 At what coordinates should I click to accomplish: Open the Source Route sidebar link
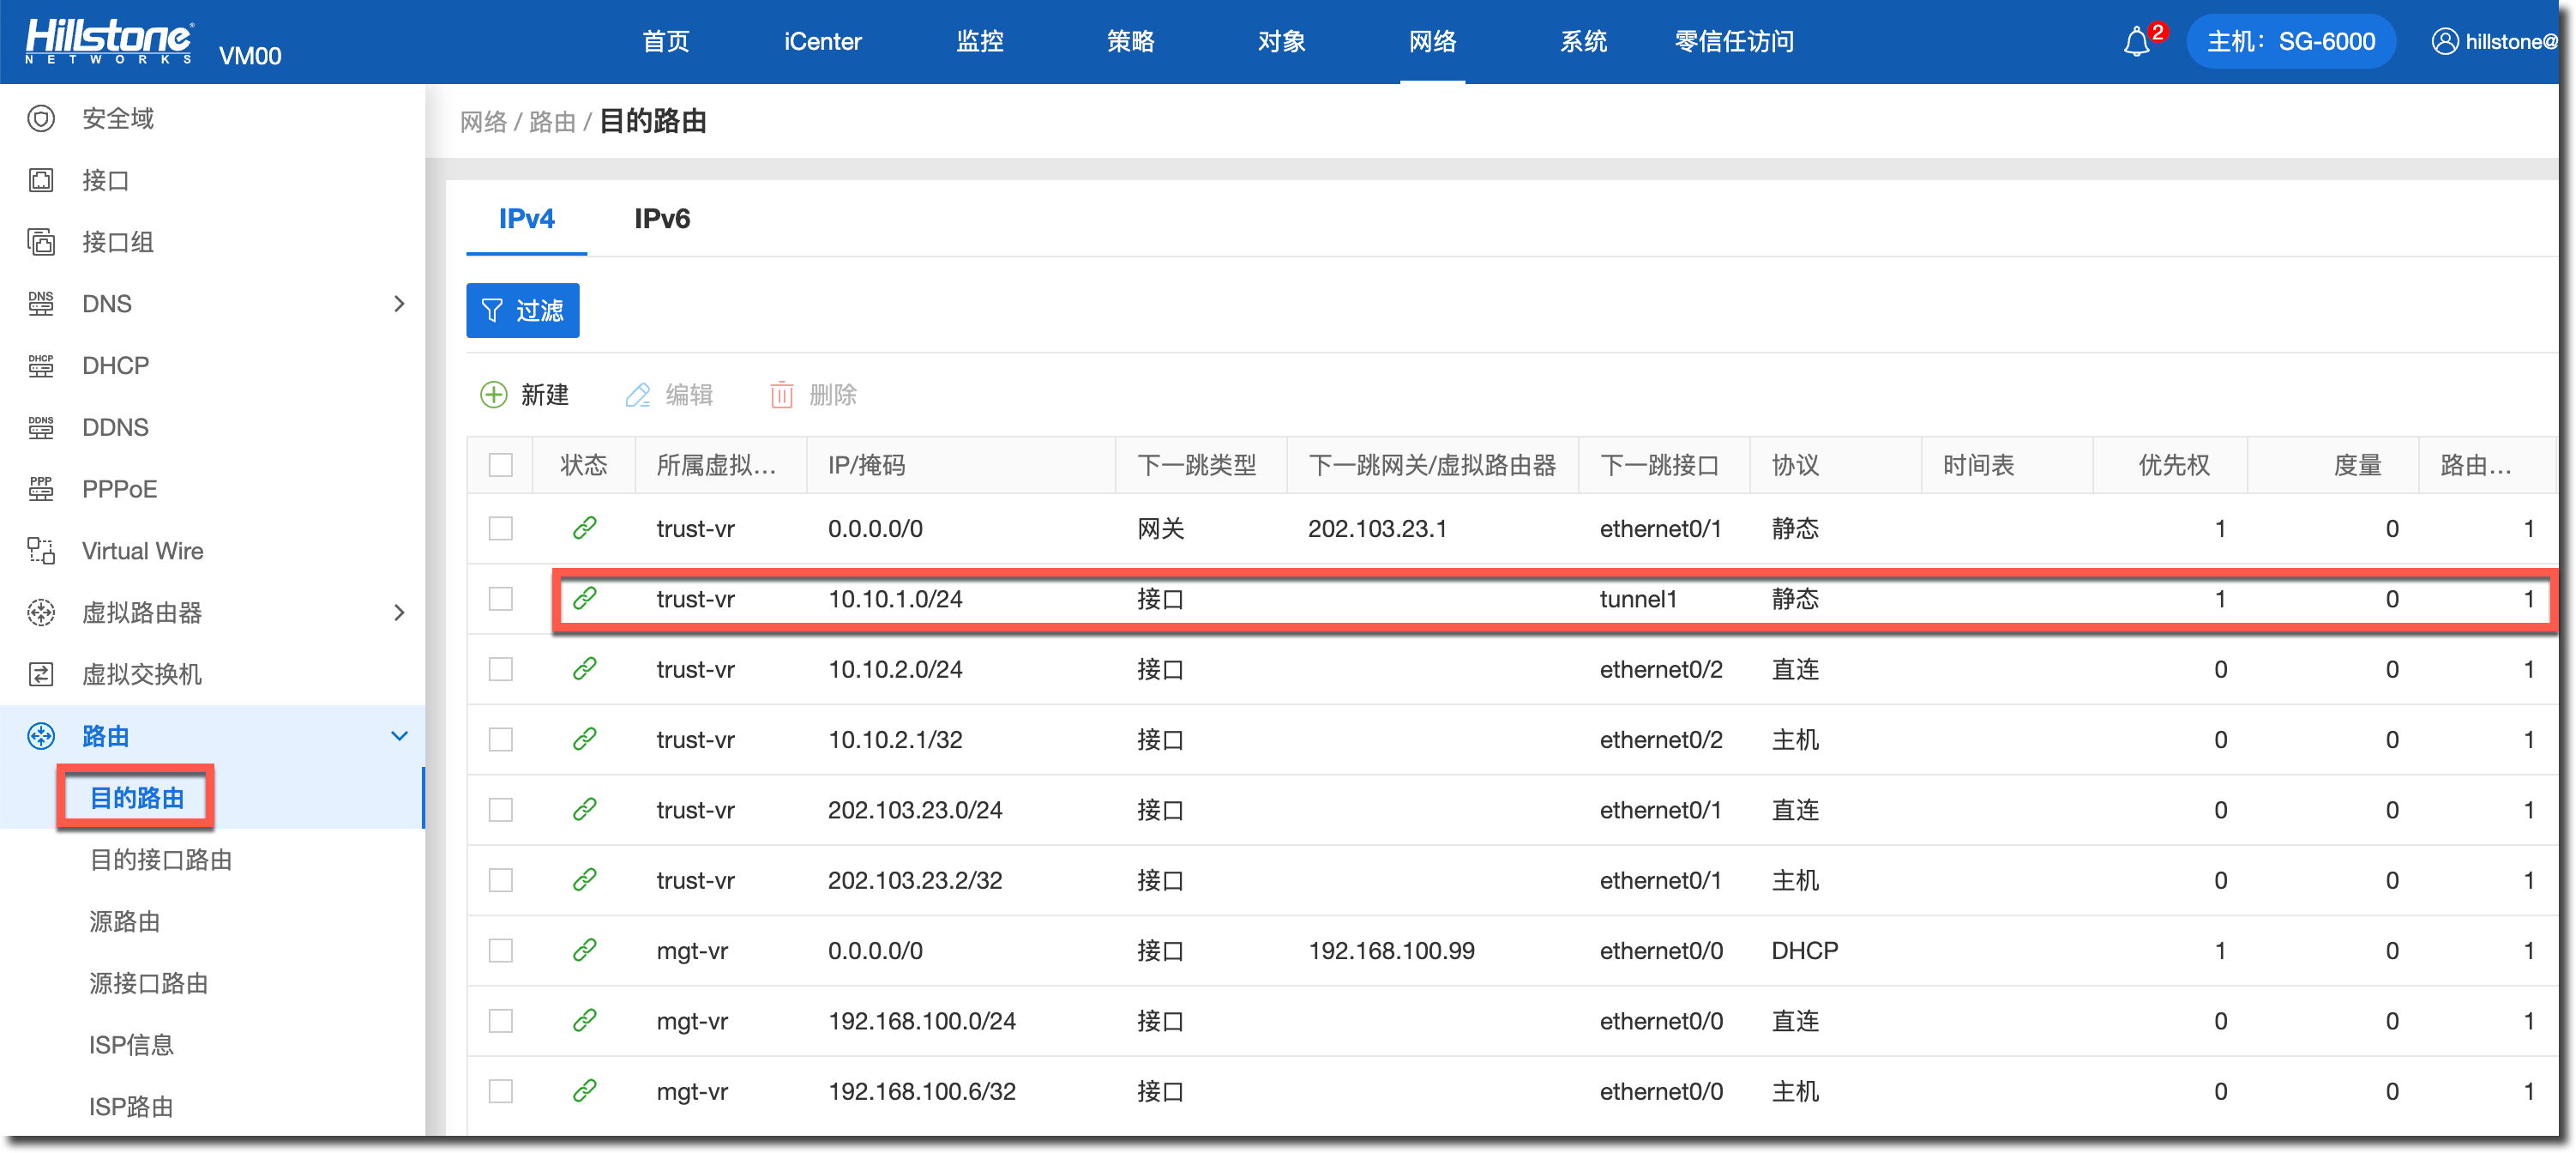click(x=125, y=921)
